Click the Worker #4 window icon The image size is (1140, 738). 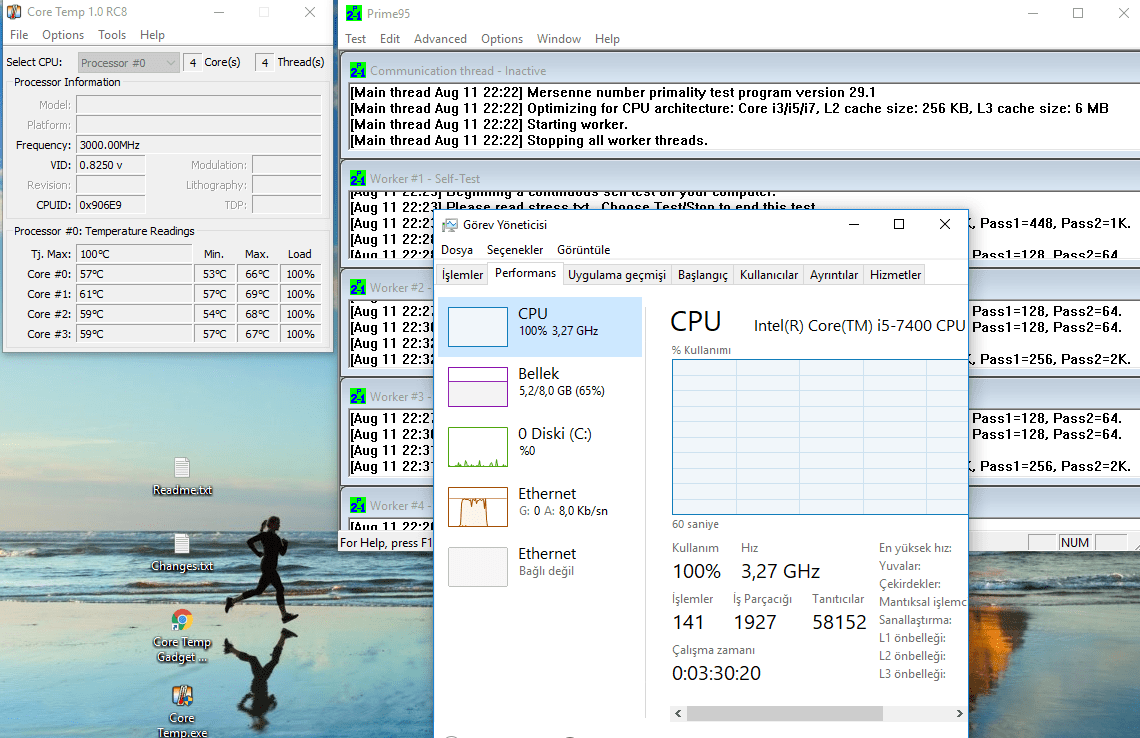[x=358, y=505]
